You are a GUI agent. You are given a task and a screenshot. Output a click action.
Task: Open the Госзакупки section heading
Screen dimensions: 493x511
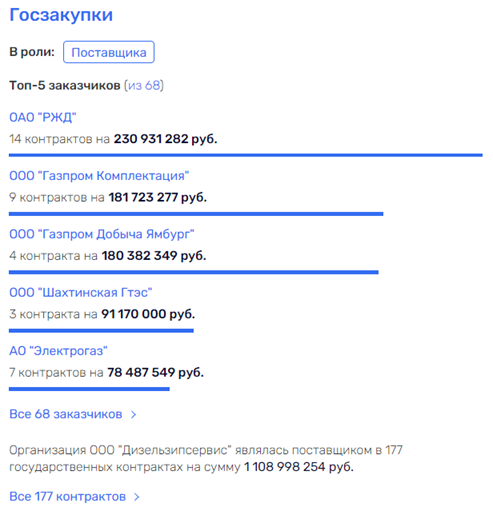click(x=61, y=15)
